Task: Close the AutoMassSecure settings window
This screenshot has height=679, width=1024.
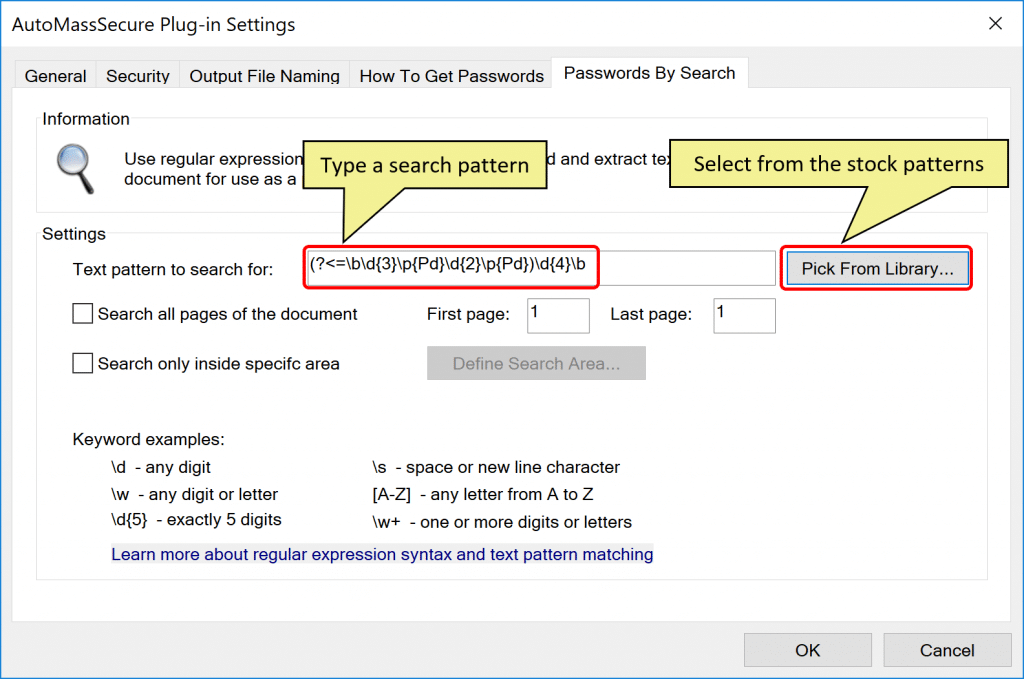Action: [x=995, y=24]
